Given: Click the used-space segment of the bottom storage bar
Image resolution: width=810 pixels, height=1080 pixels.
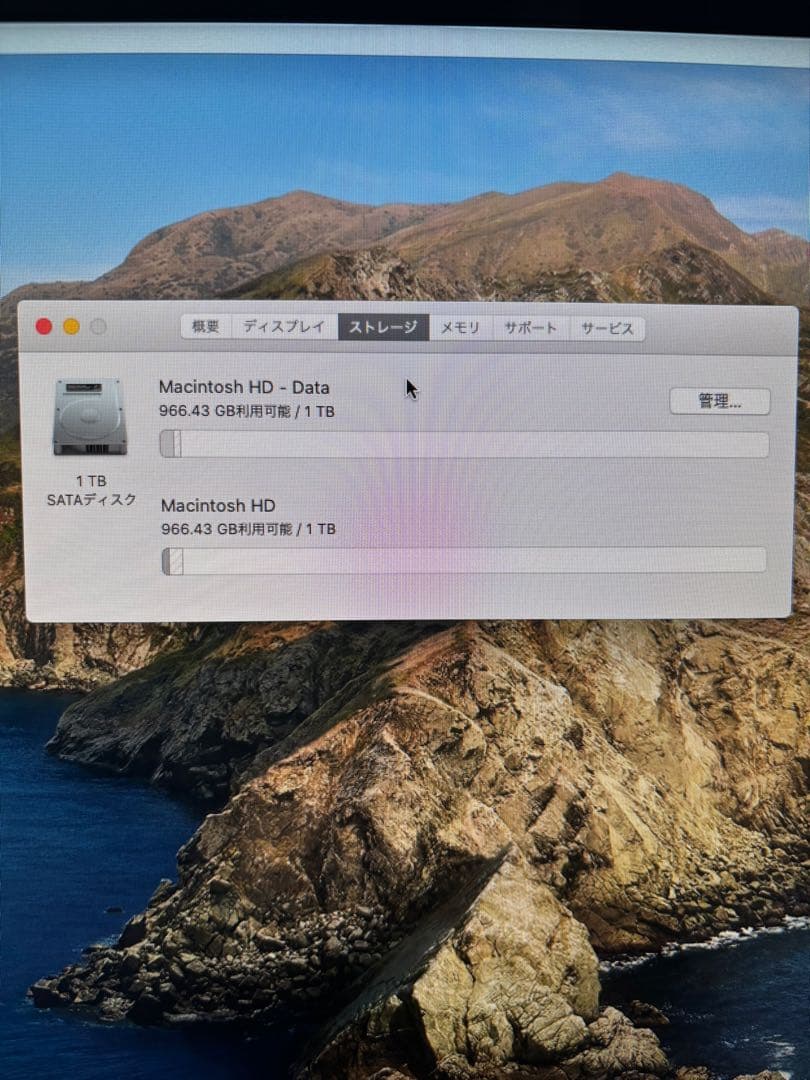Looking at the screenshot, I should 172,562.
